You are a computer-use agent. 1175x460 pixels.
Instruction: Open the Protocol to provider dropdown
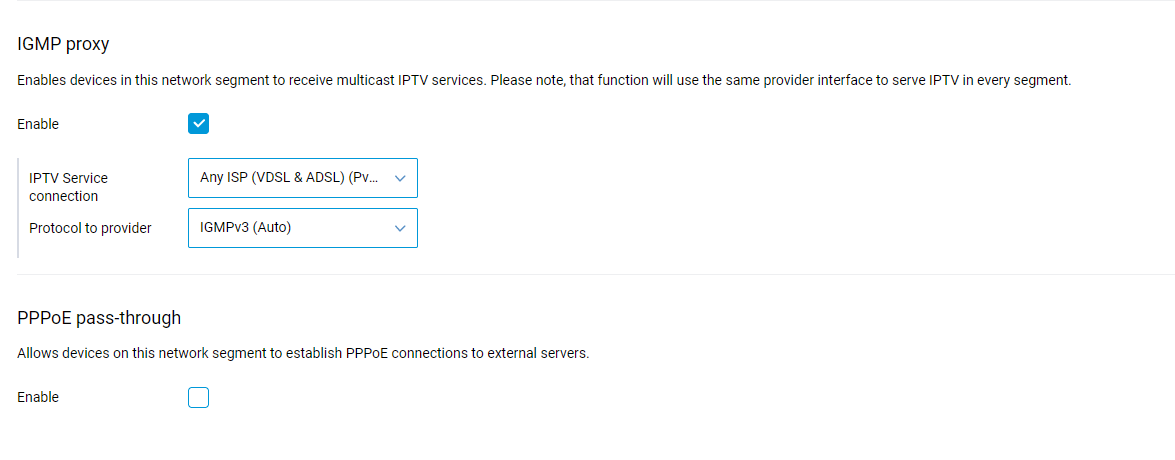pyautogui.click(x=303, y=228)
